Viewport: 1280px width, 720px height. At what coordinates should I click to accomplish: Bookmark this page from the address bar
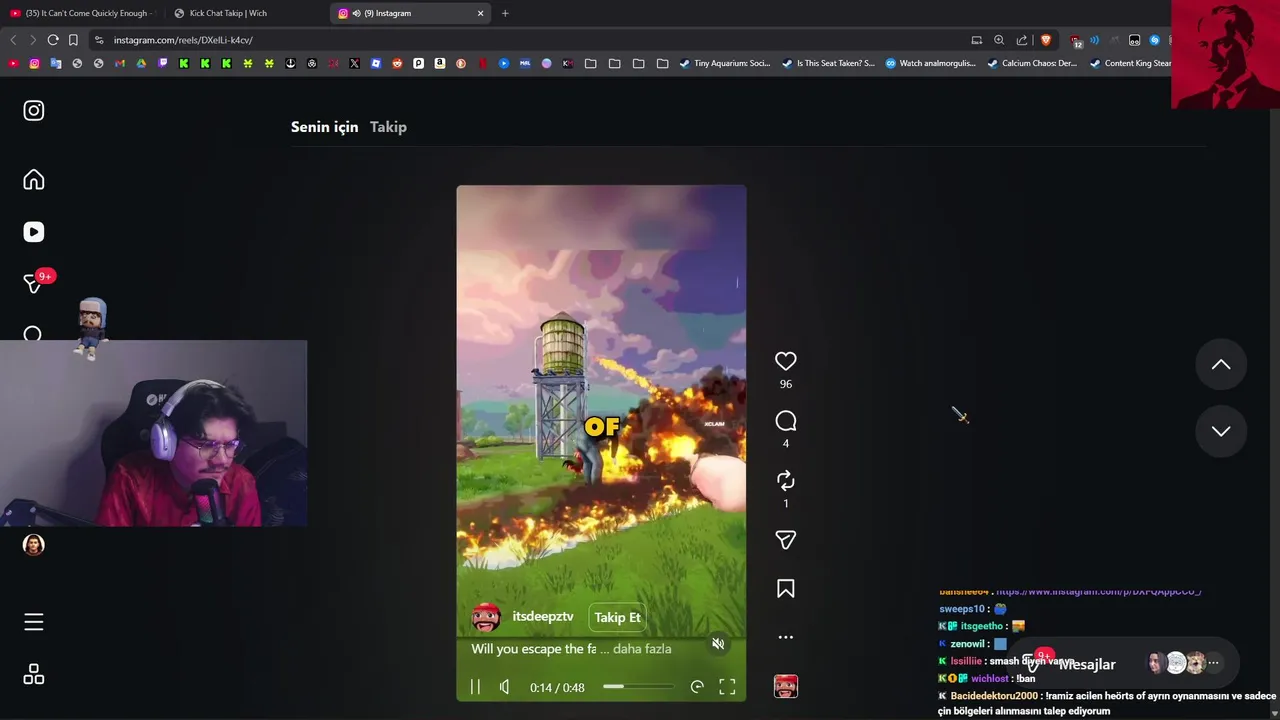pyautogui.click(x=73, y=40)
